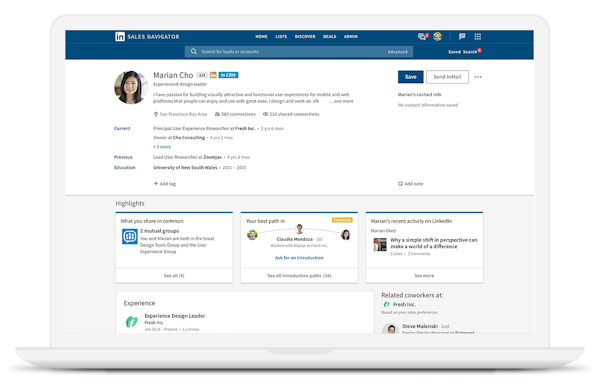The width and height of the screenshot is (600, 391).
Task: Click See all introduction paths (34)
Action: click(299, 276)
